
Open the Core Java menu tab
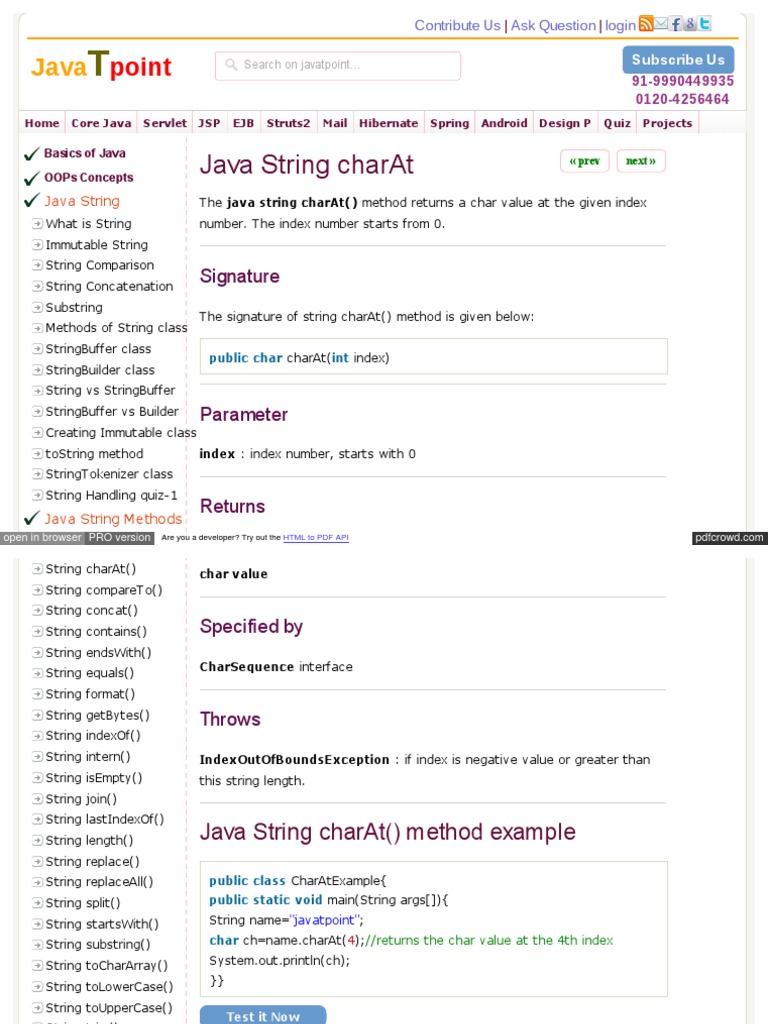click(101, 123)
